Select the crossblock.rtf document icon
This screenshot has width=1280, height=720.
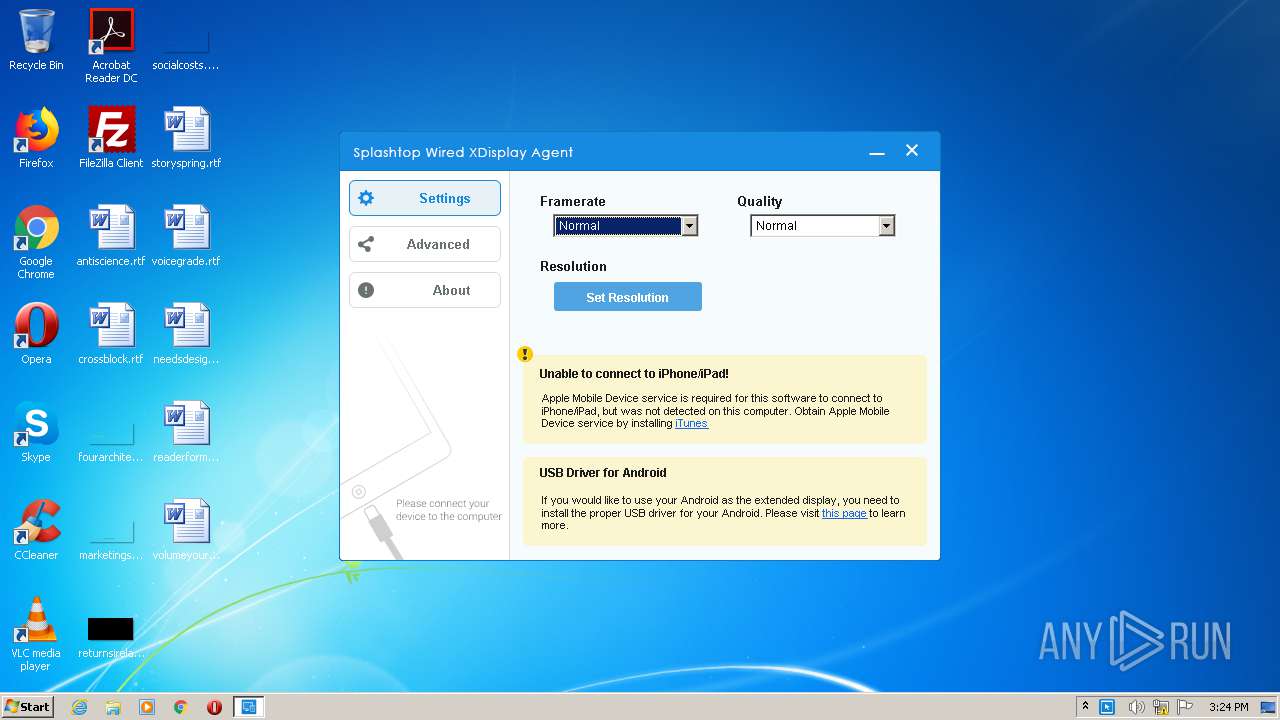click(111, 334)
